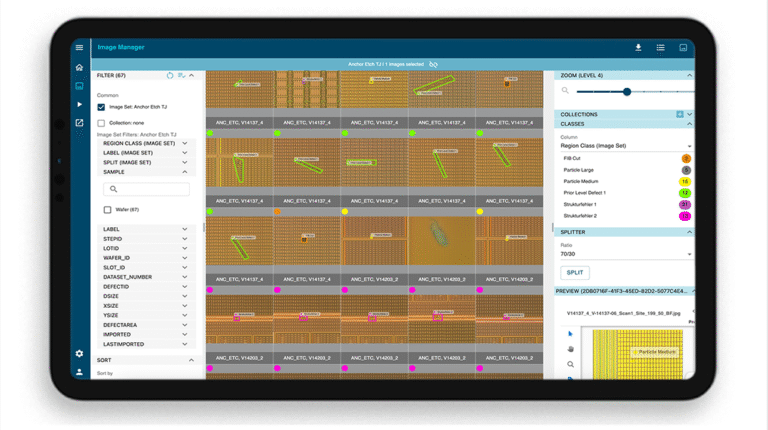Click the play icon in left sidebar

[x=79, y=104]
